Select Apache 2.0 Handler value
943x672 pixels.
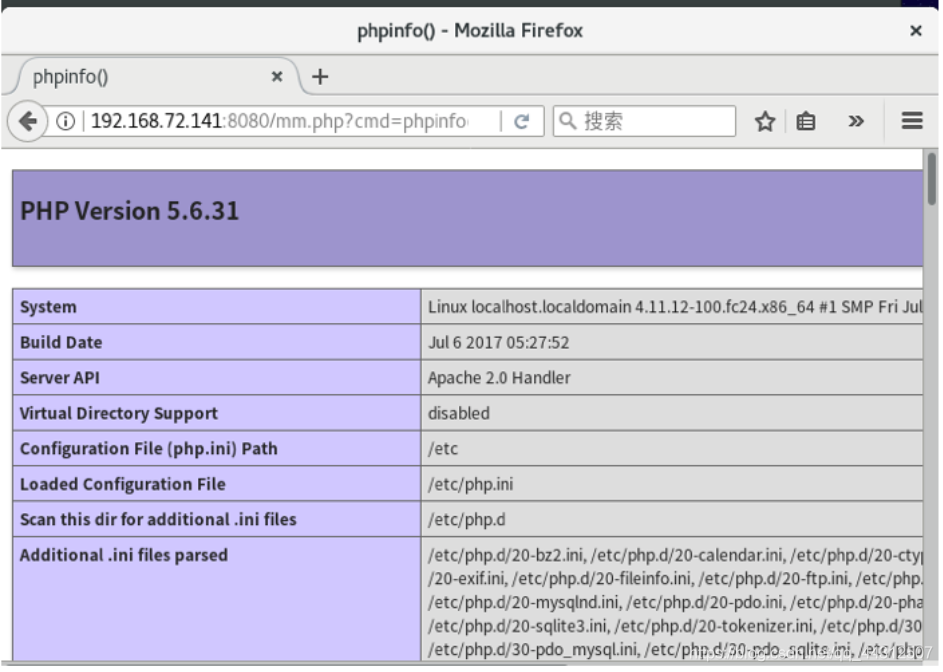[499, 378]
